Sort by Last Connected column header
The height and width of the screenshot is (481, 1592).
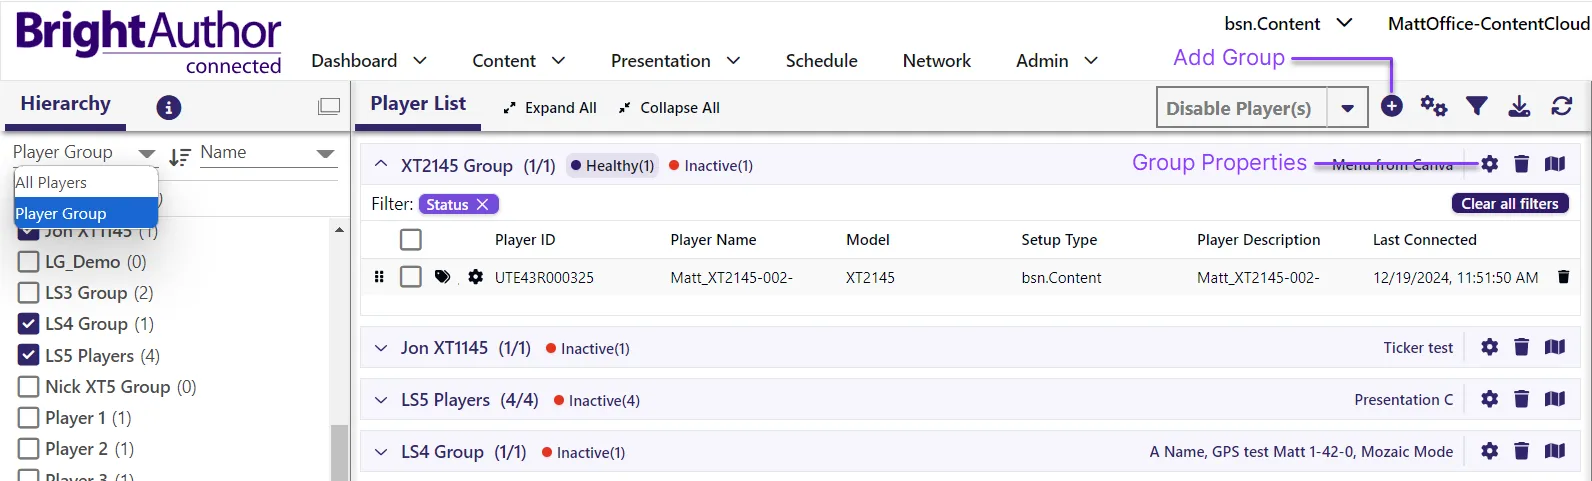1424,240
